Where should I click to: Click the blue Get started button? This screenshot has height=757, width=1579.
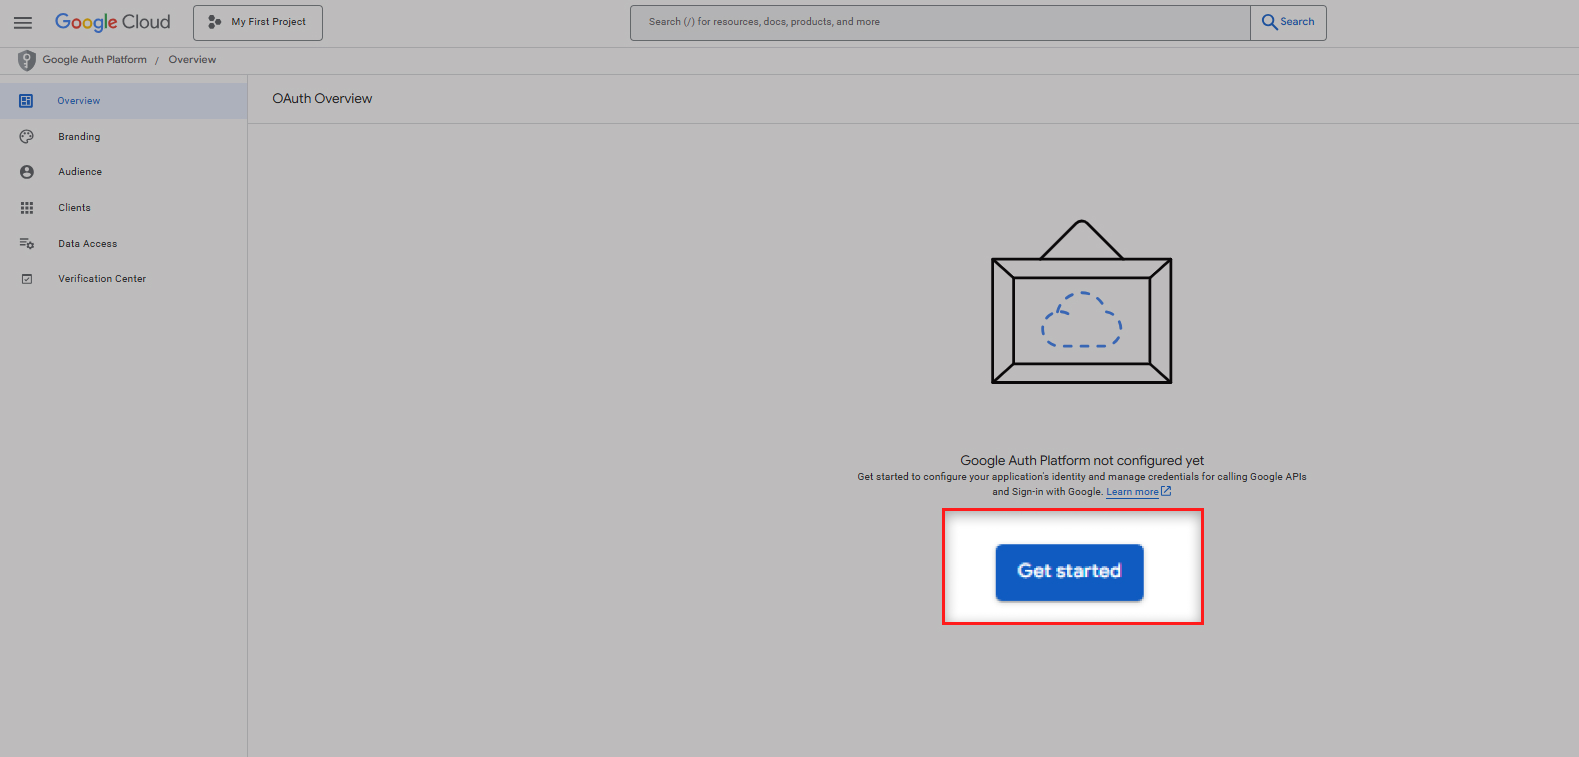[1069, 572]
